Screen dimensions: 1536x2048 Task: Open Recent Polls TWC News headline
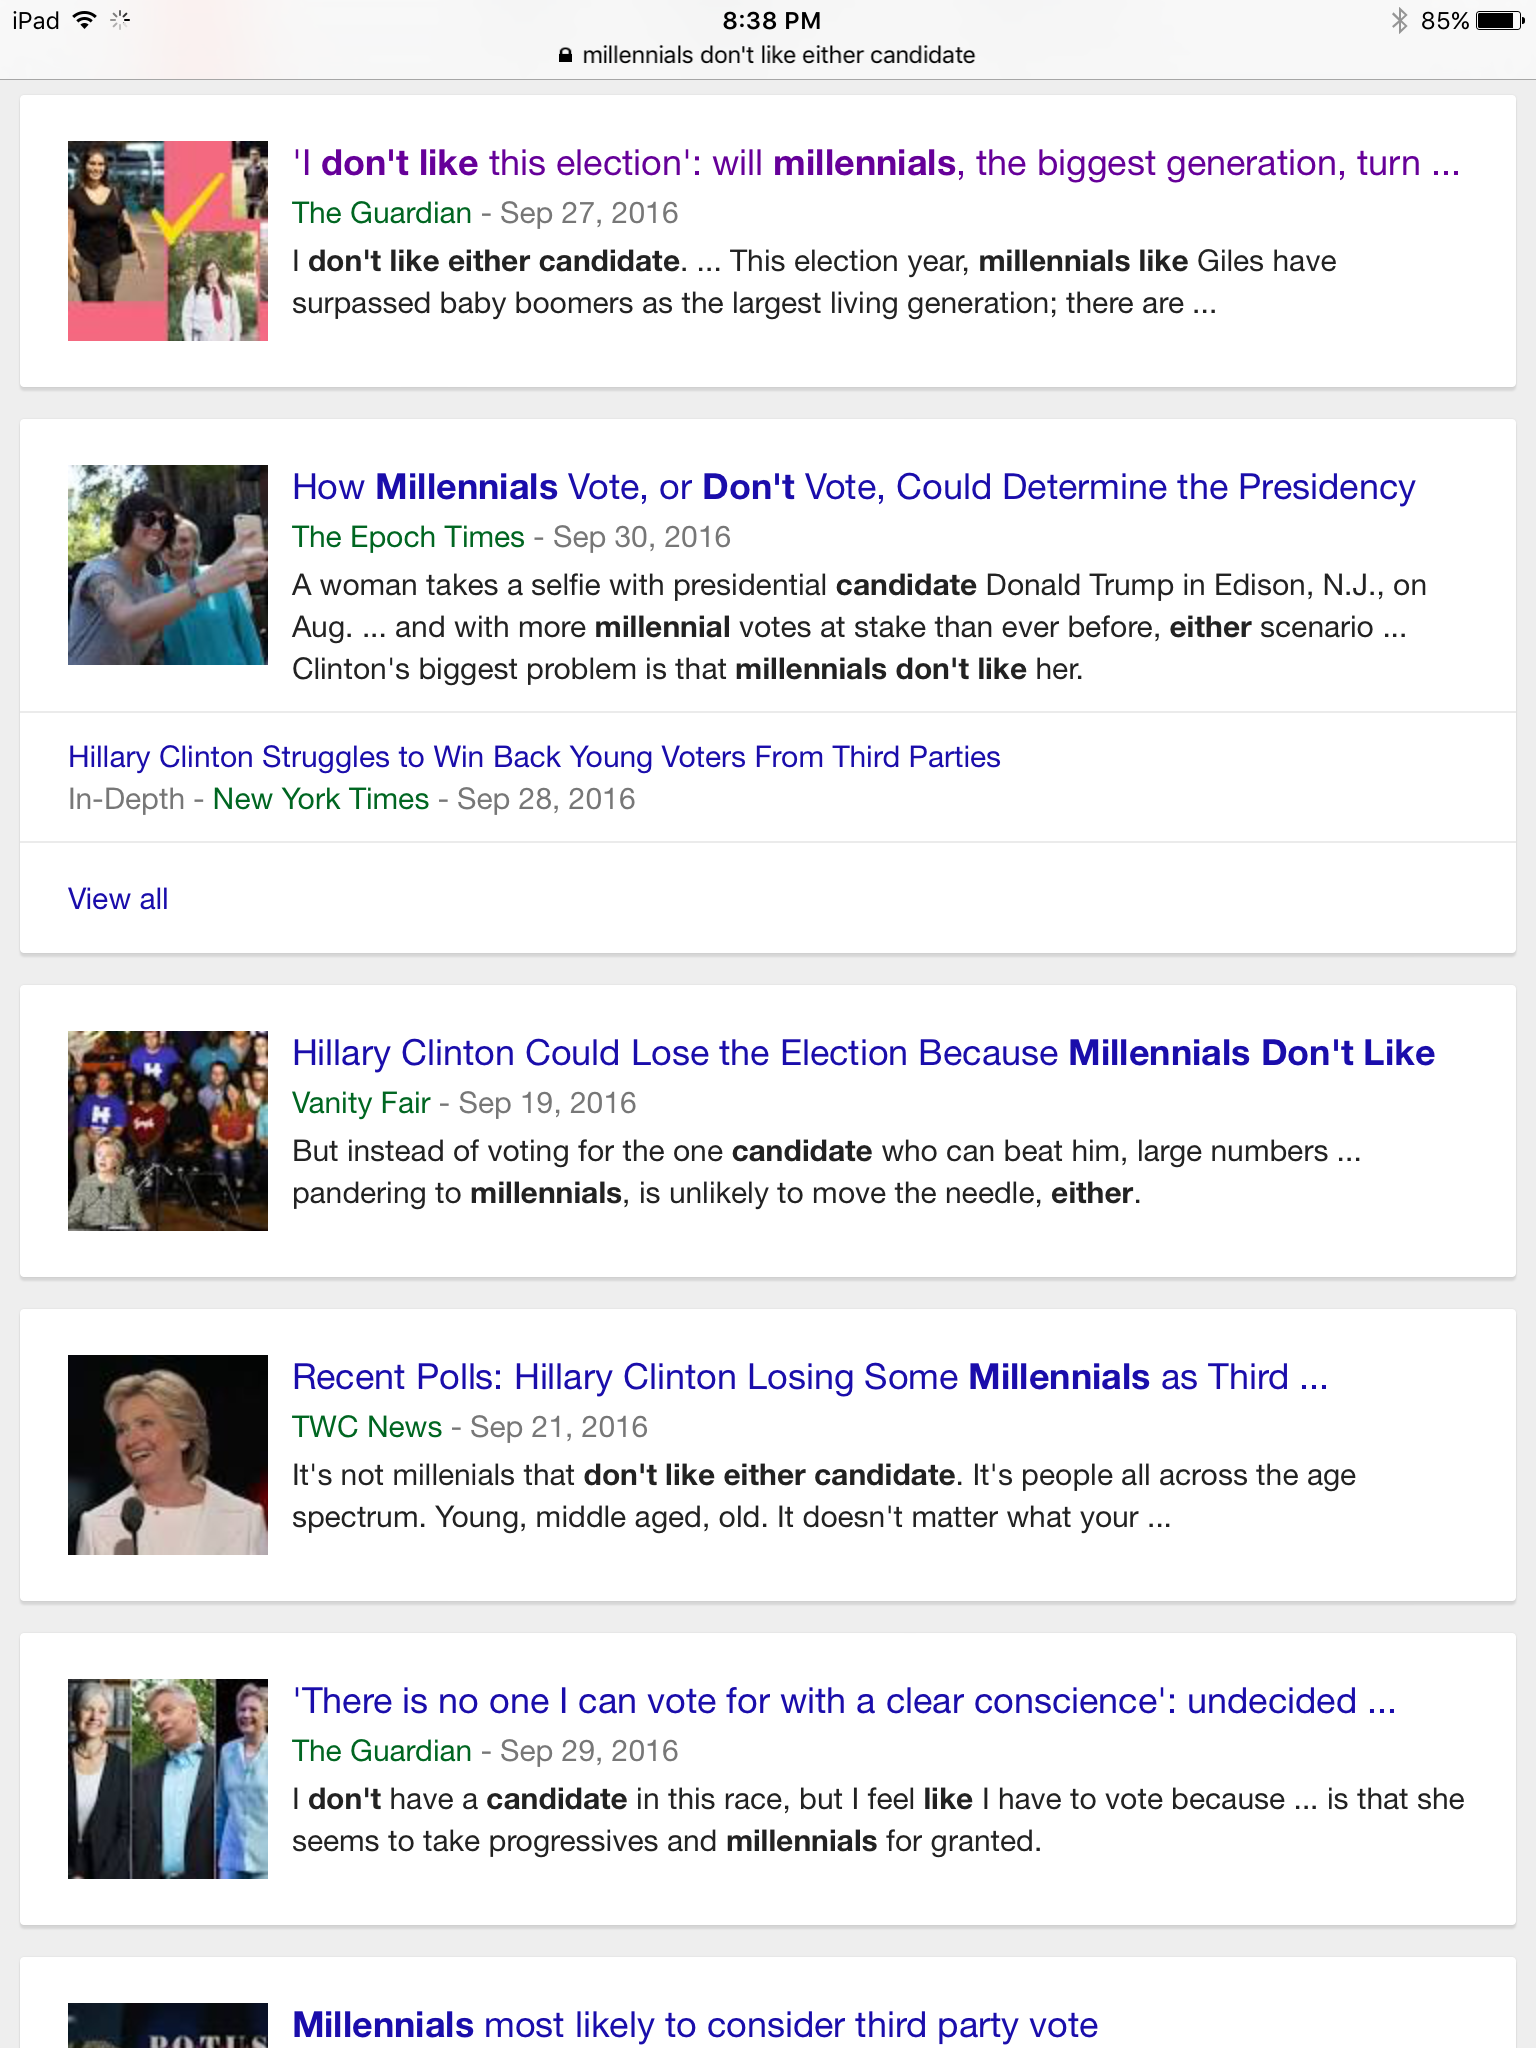[x=810, y=1377]
